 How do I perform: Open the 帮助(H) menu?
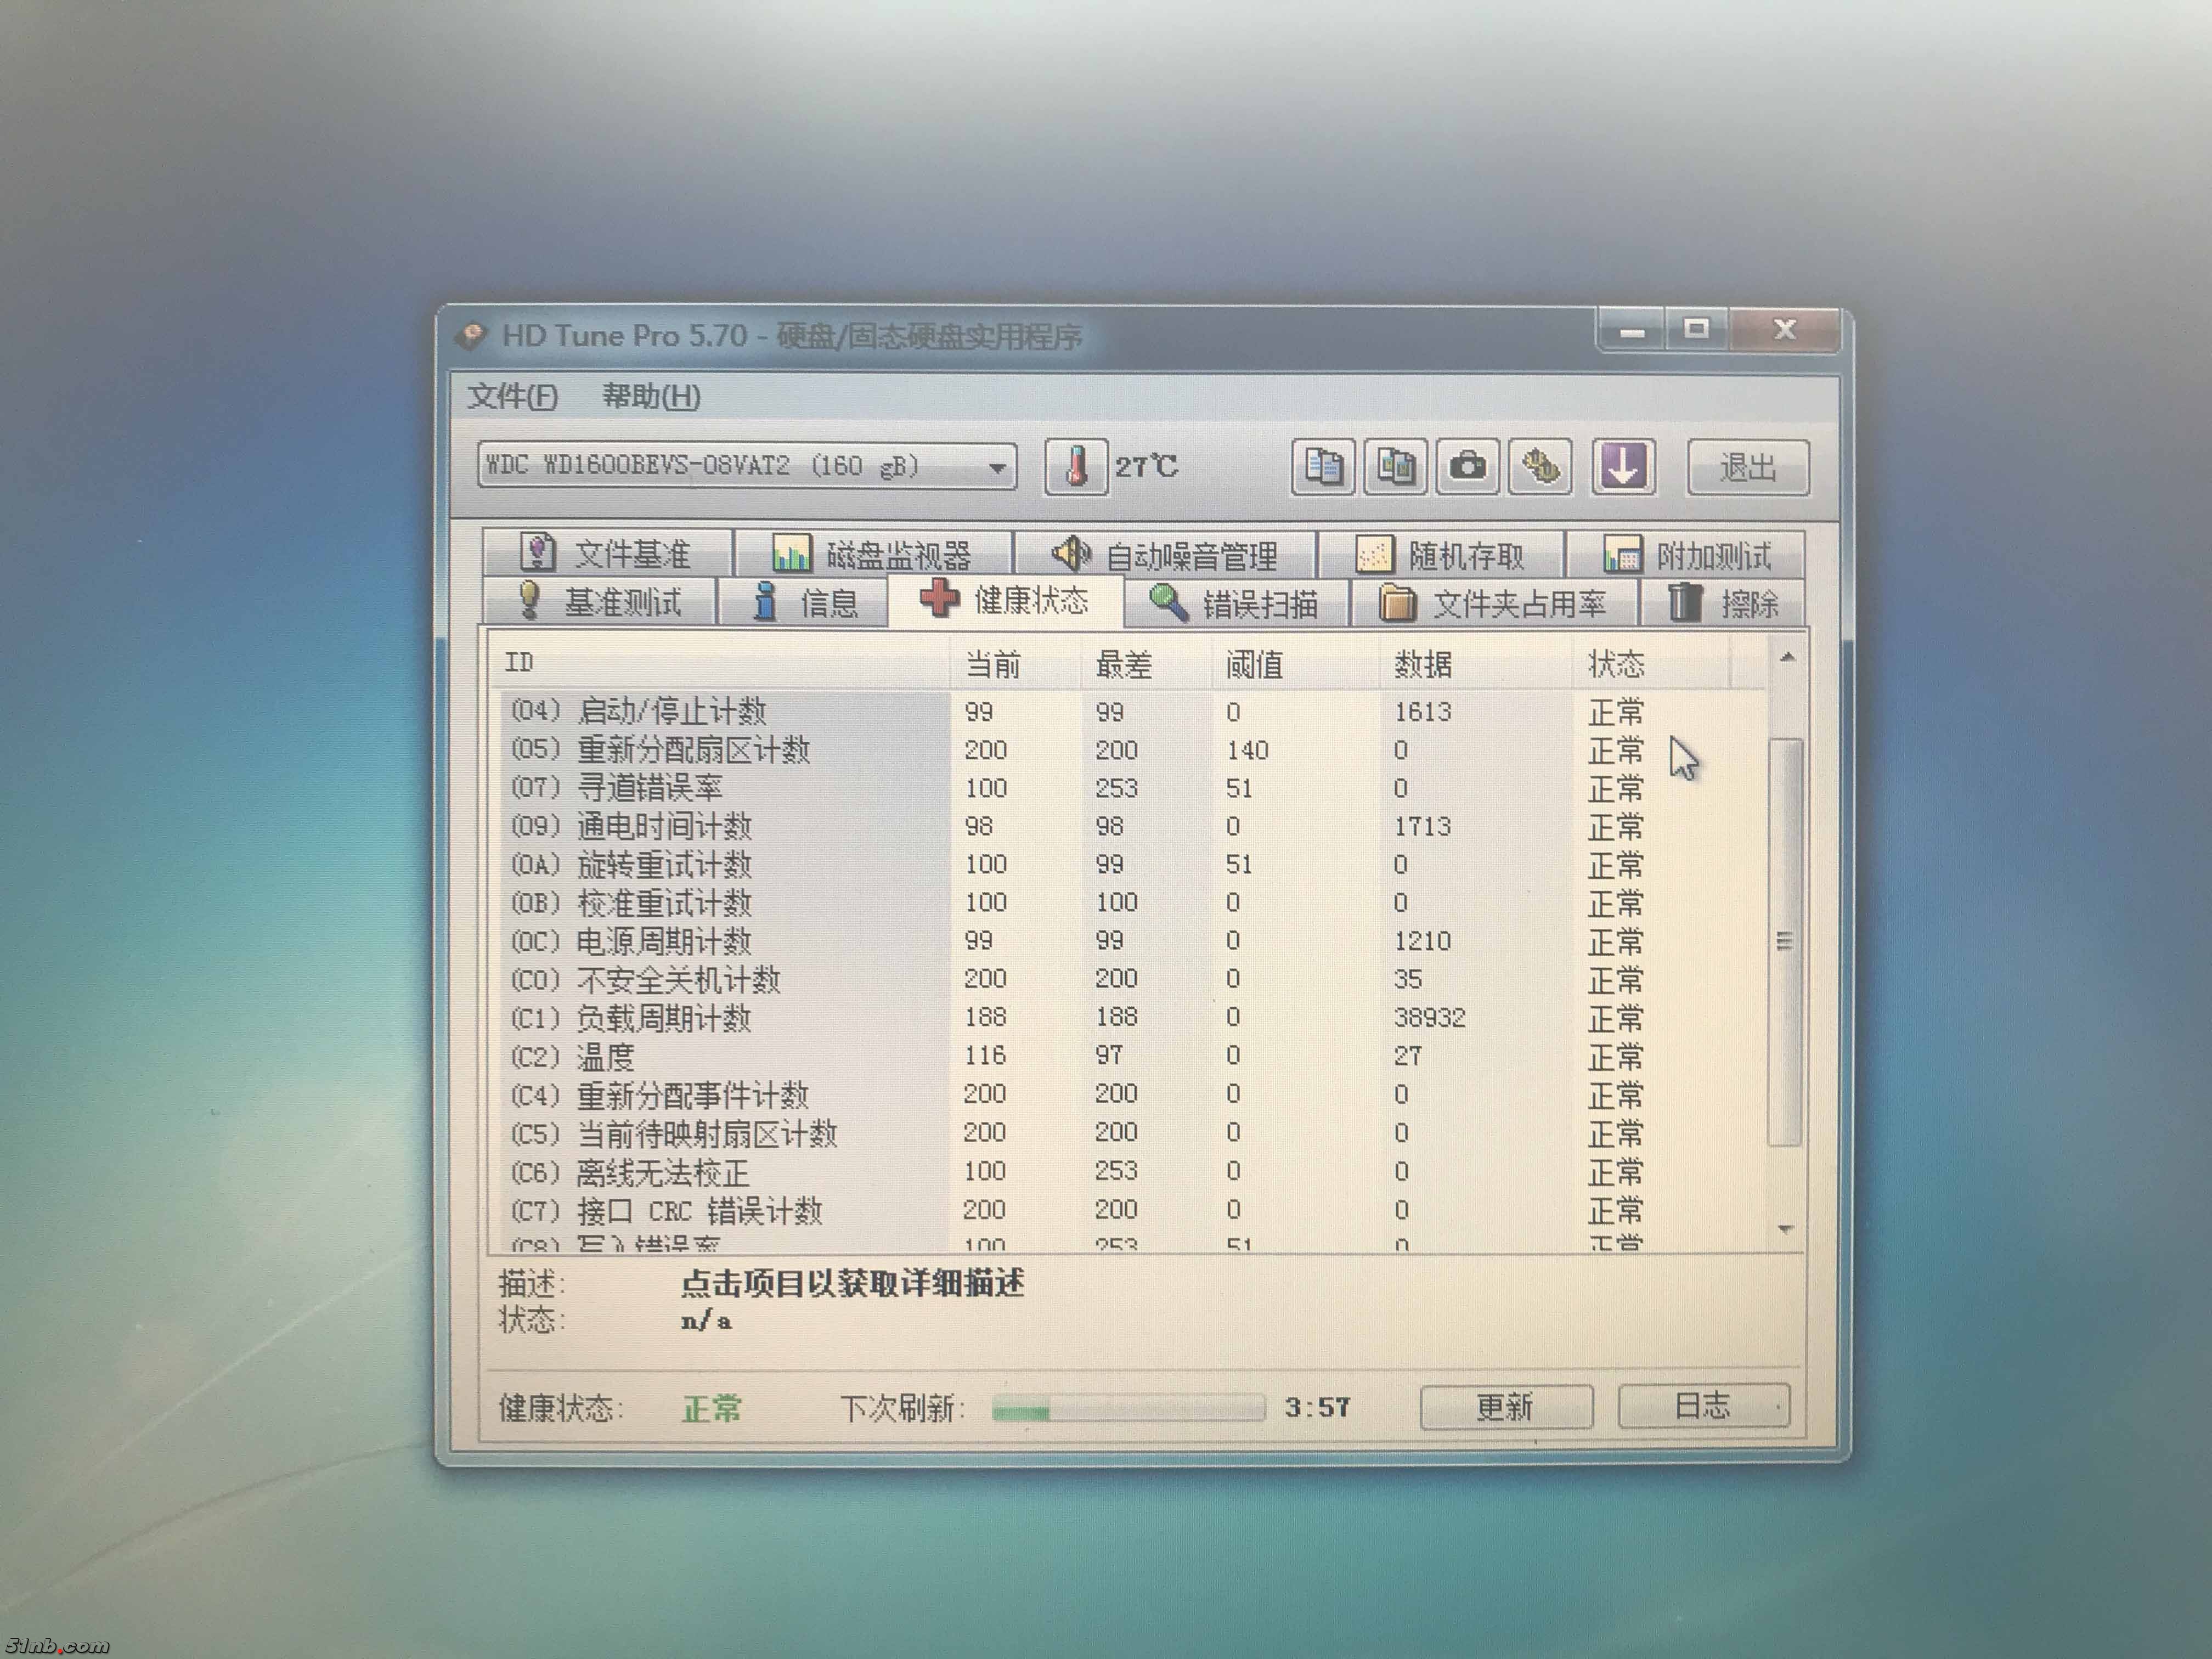651,397
